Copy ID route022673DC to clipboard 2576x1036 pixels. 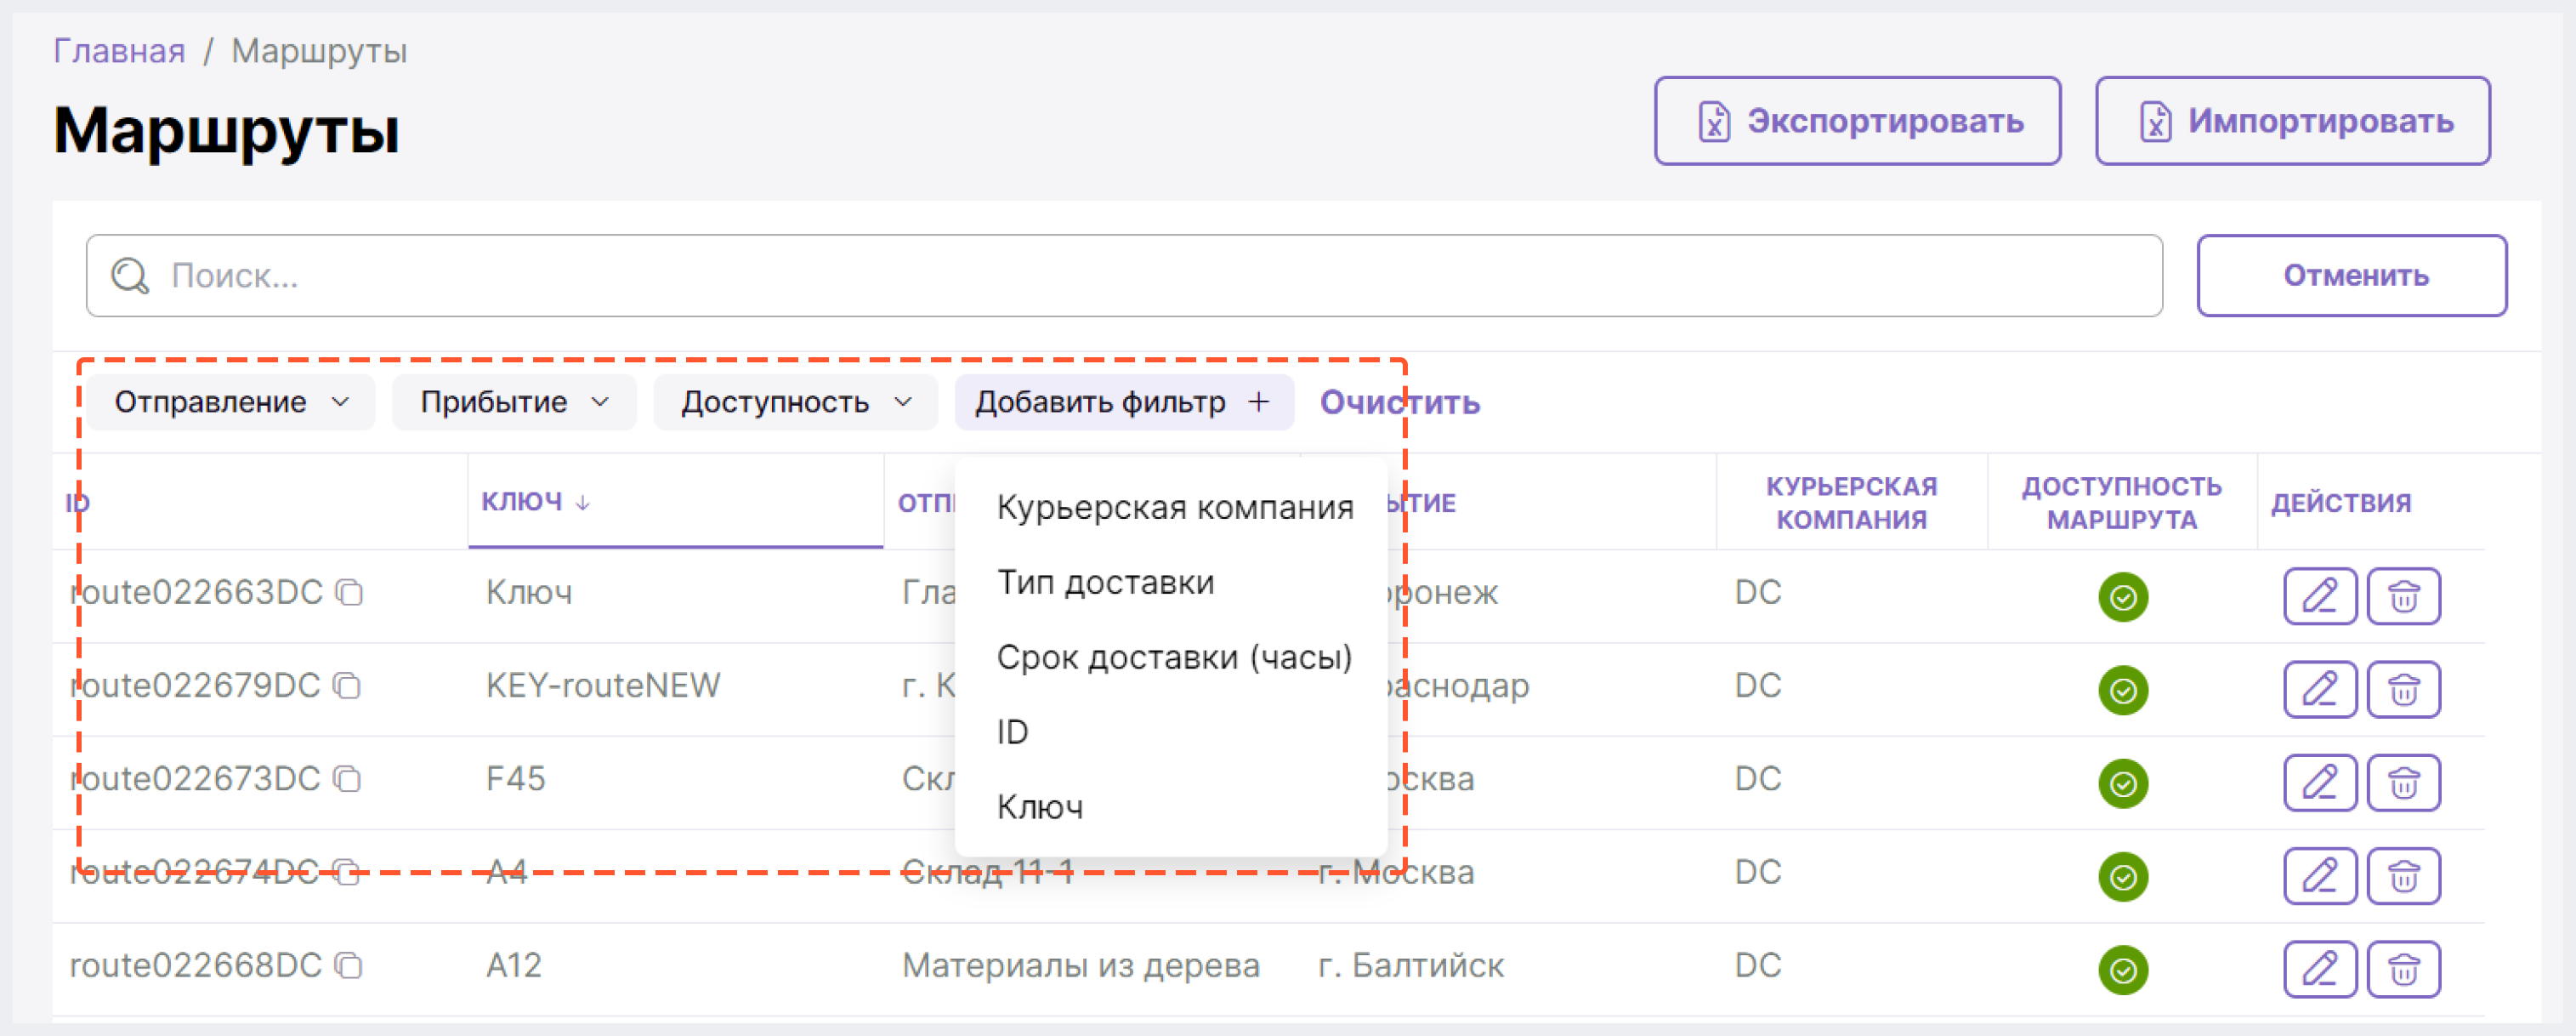point(347,779)
